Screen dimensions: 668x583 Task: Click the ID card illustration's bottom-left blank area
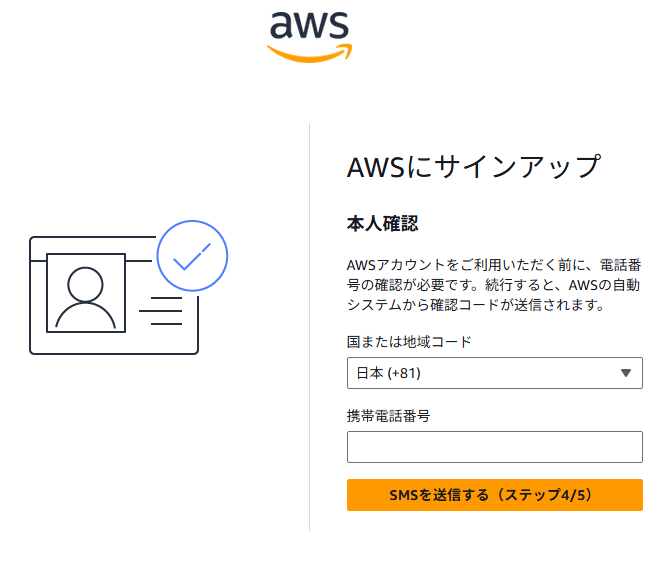pos(40,342)
